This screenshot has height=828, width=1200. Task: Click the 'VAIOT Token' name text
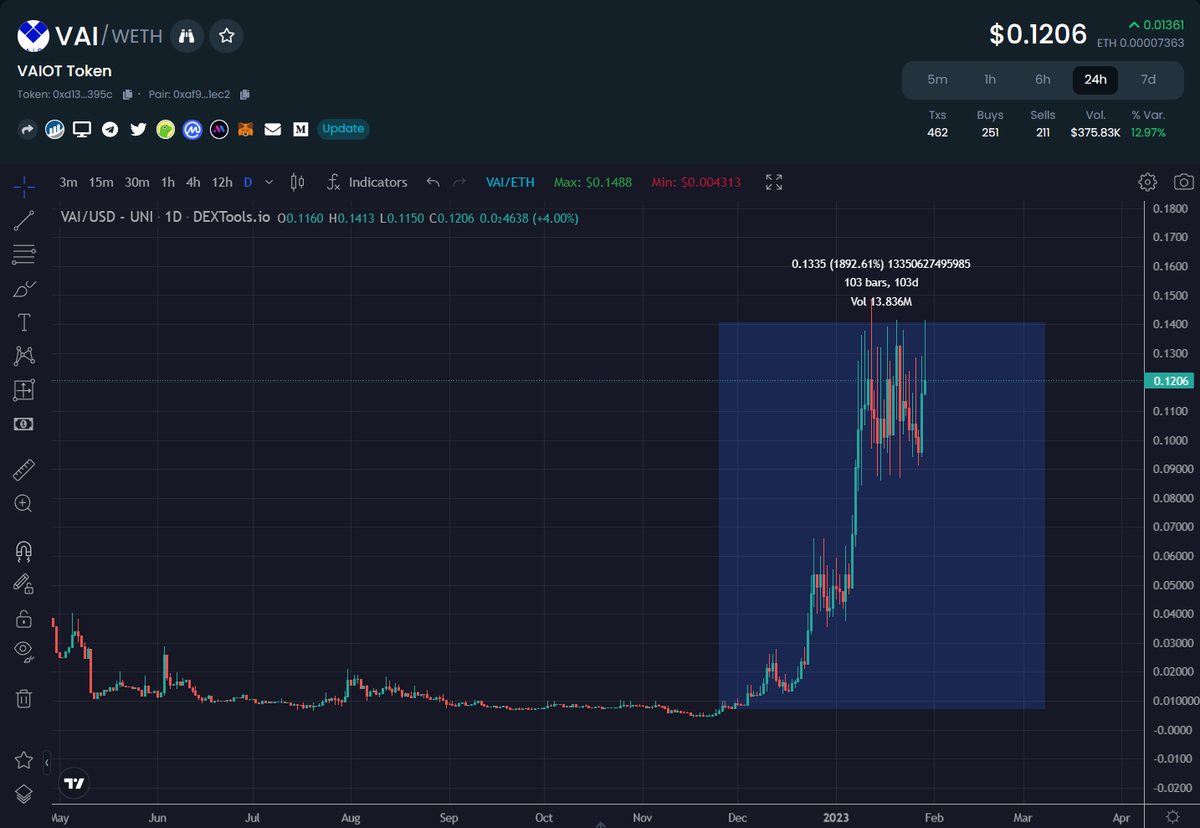[x=64, y=71]
